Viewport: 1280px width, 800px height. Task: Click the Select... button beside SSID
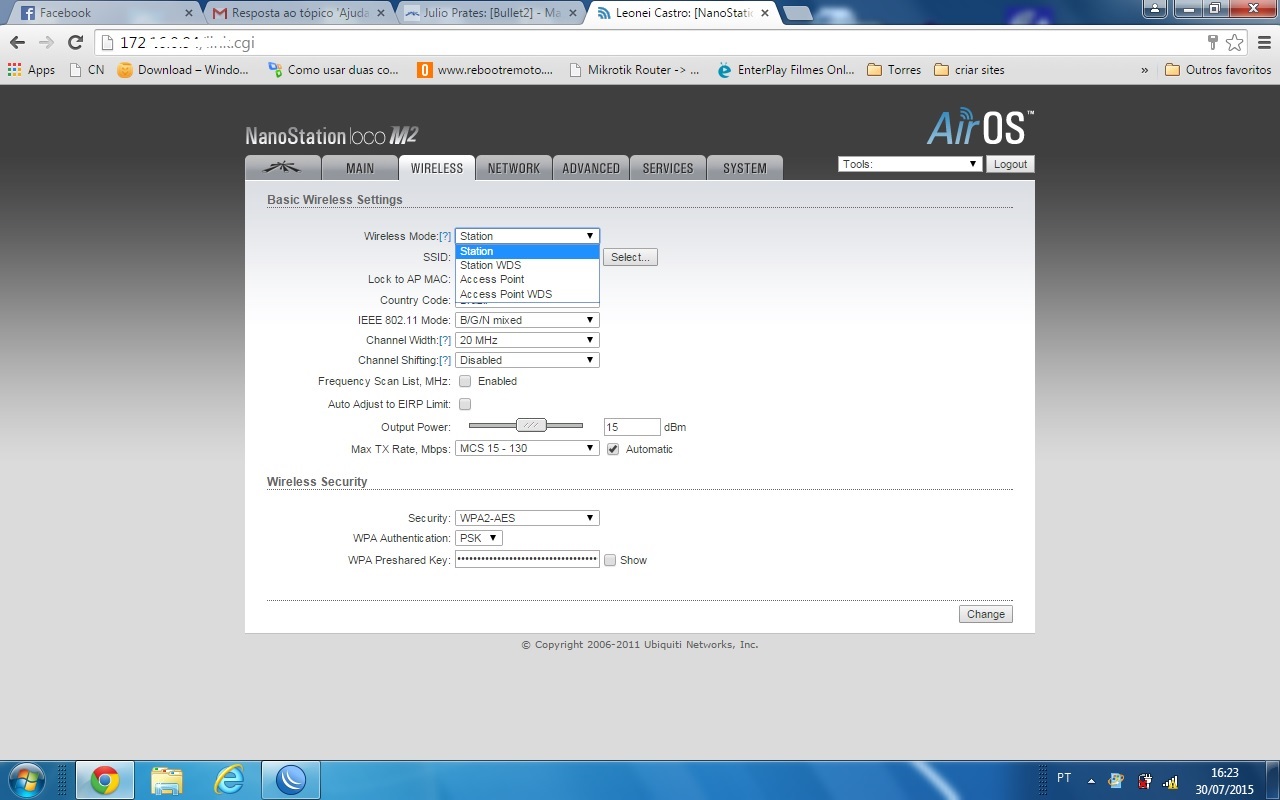point(630,257)
